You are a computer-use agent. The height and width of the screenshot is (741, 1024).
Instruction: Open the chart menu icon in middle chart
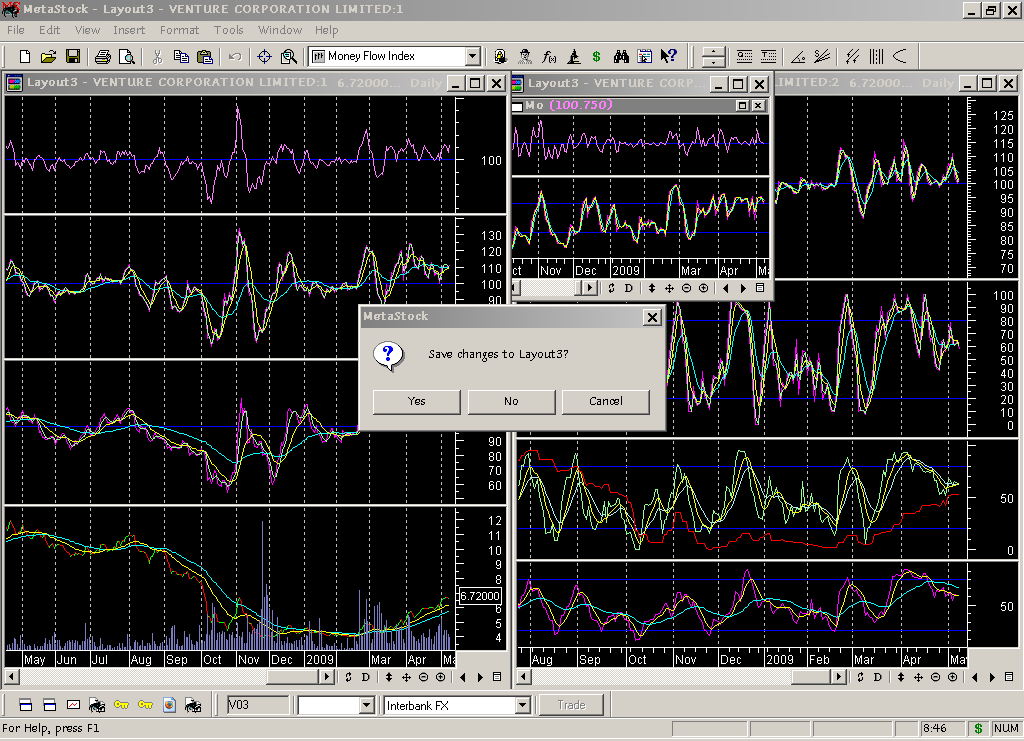pos(760,288)
